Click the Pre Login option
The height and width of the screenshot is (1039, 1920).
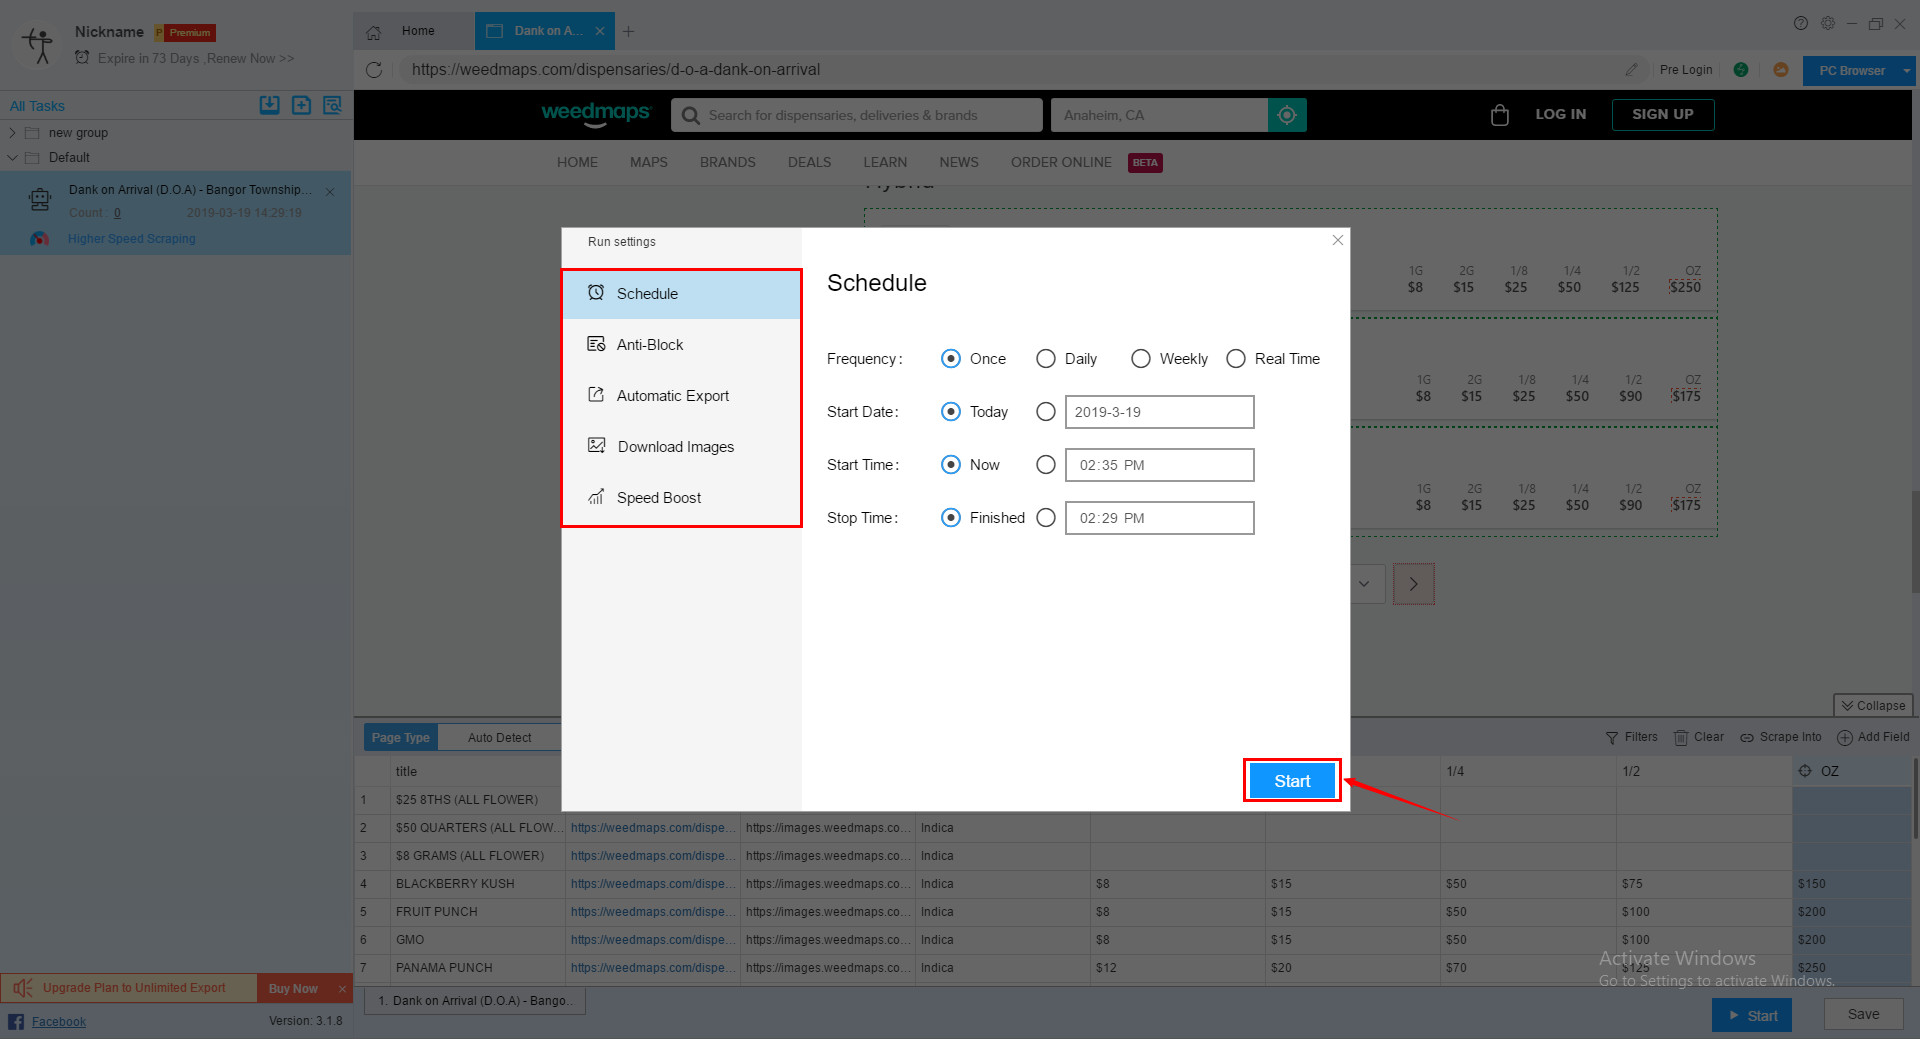point(1685,70)
